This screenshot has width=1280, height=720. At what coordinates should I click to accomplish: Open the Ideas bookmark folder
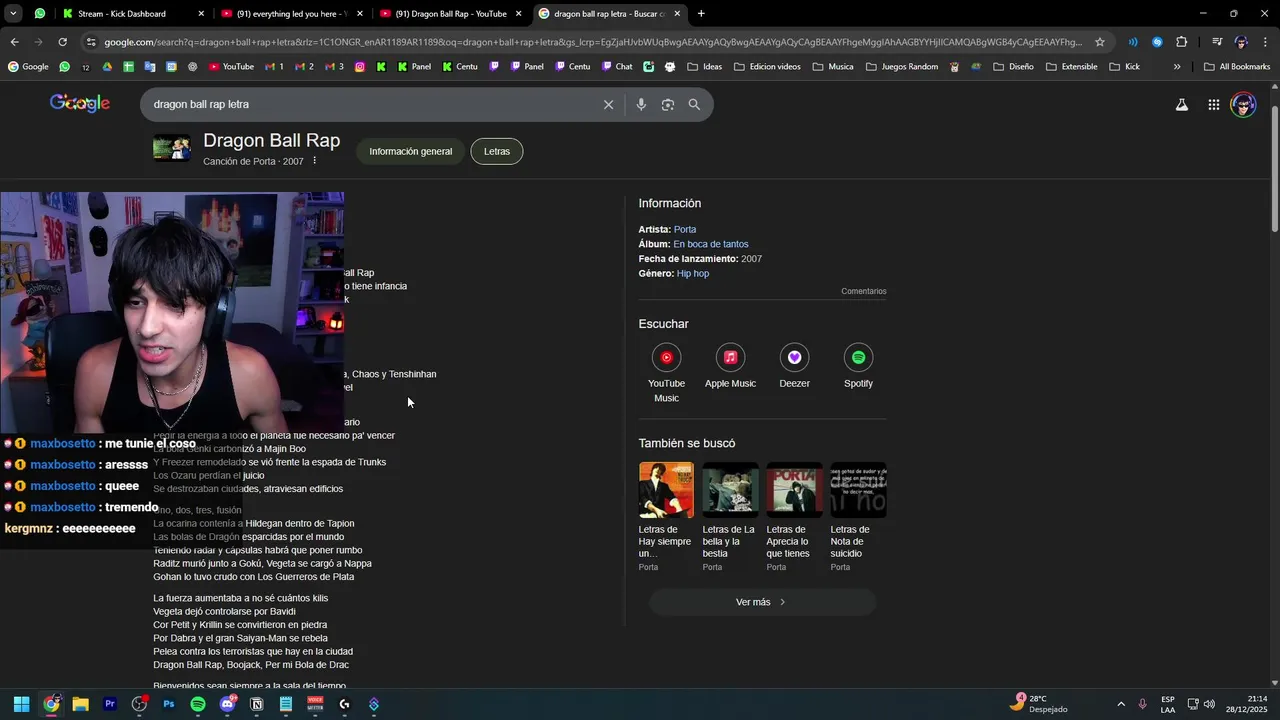[704, 67]
